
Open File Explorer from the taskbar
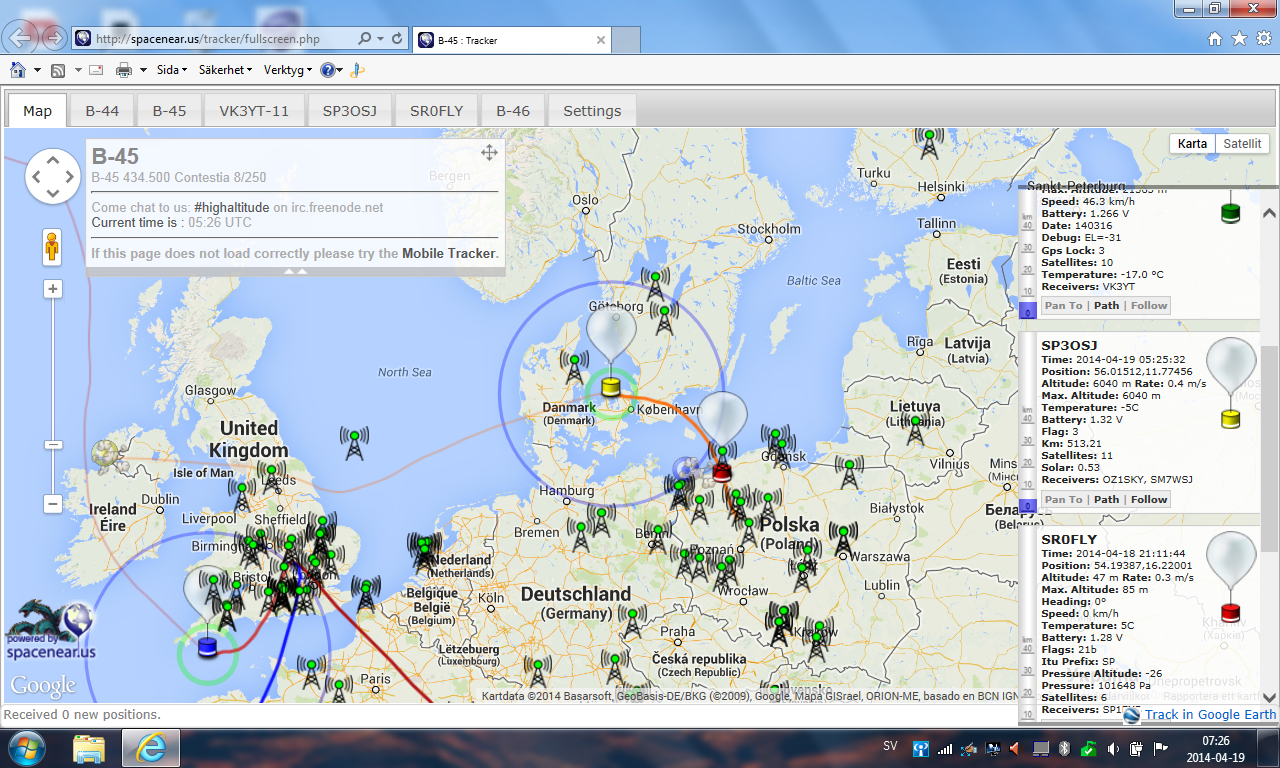pyautogui.click(x=89, y=748)
